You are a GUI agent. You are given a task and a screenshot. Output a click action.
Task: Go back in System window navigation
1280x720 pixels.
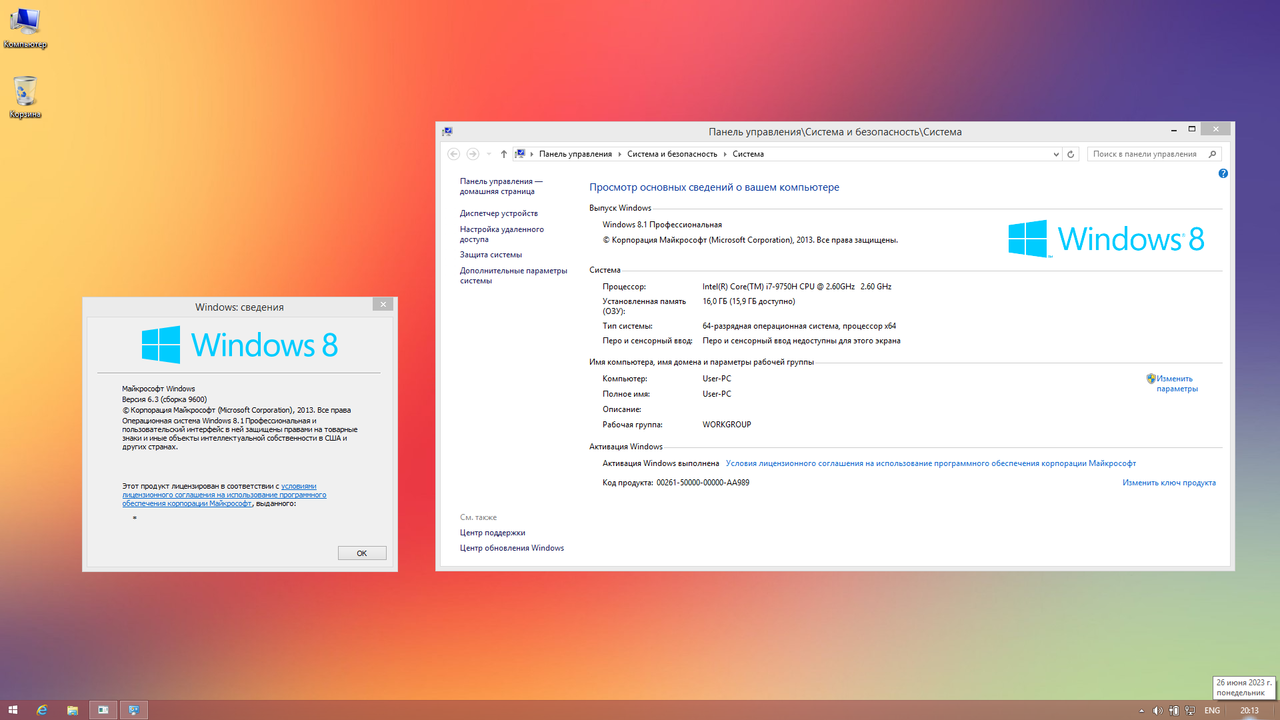tap(454, 154)
